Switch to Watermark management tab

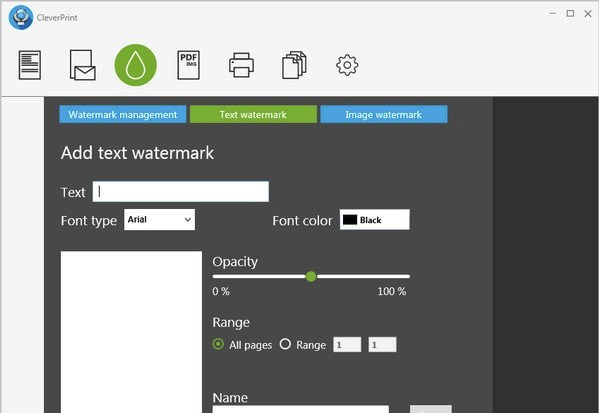pos(123,114)
